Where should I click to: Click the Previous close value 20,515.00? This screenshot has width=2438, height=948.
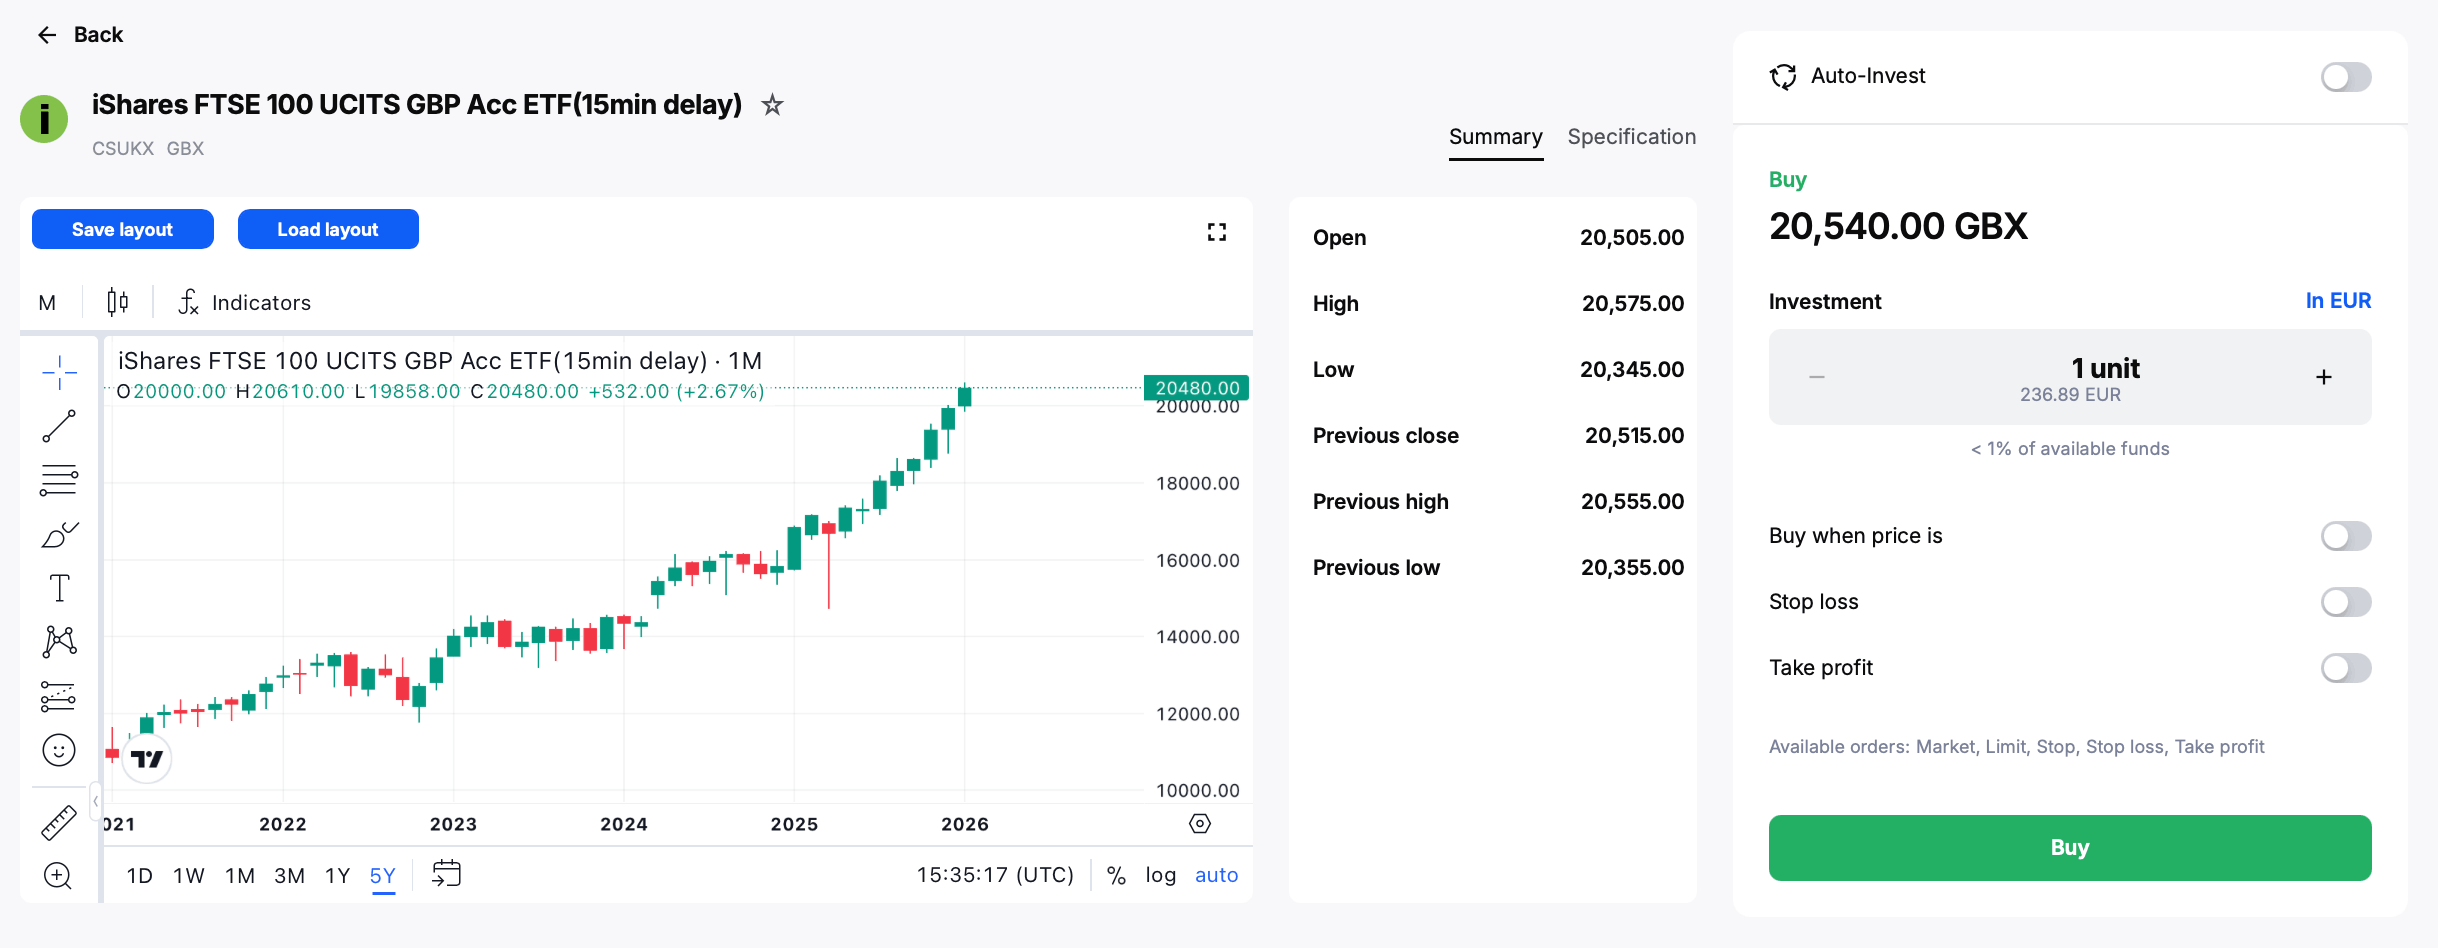[1635, 436]
